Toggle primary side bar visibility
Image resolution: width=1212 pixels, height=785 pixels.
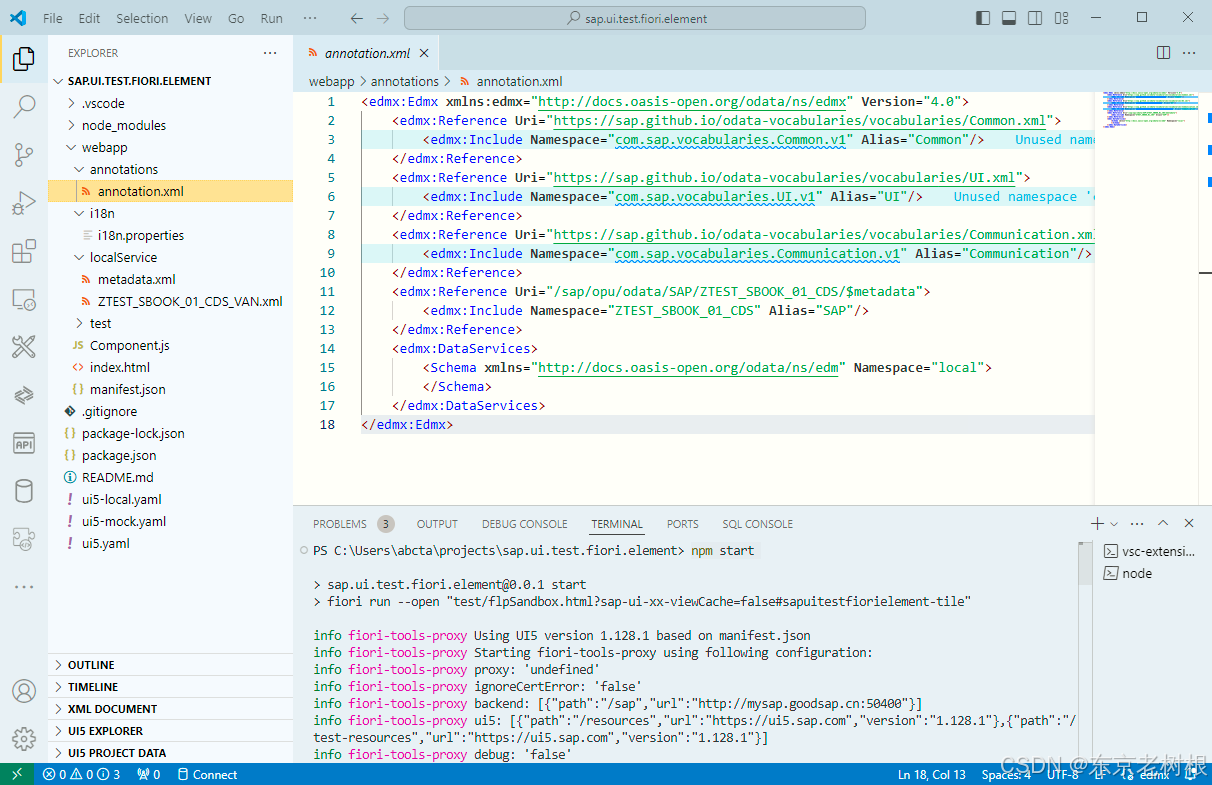pos(983,18)
